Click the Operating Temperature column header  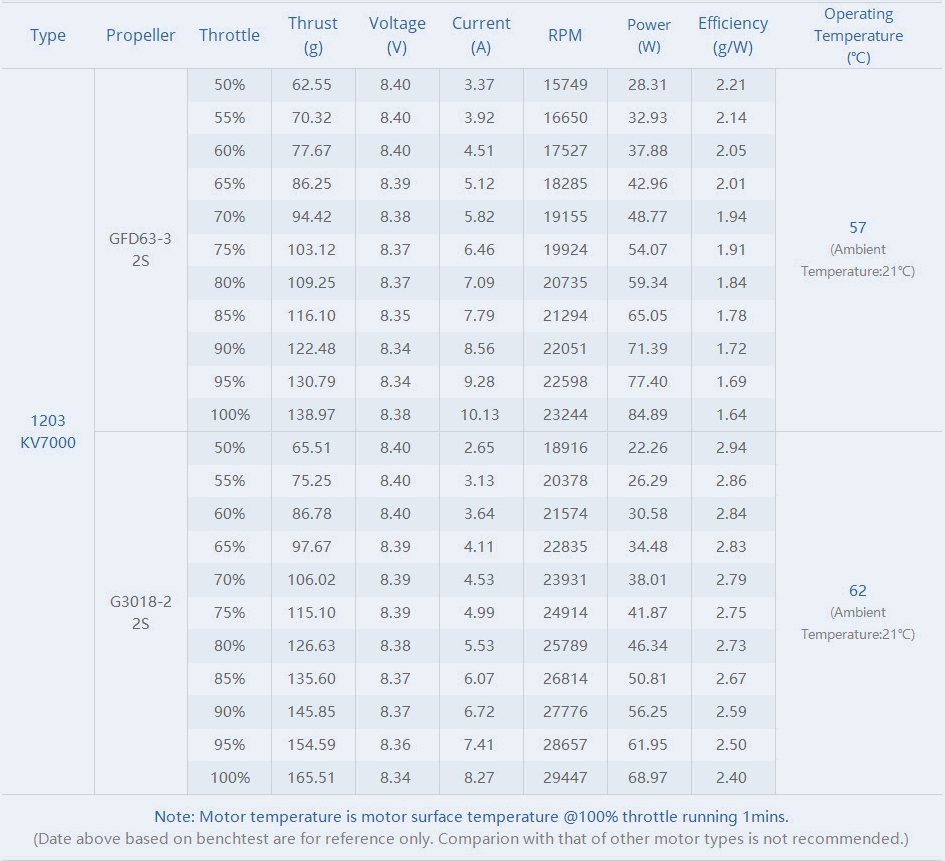click(x=858, y=35)
